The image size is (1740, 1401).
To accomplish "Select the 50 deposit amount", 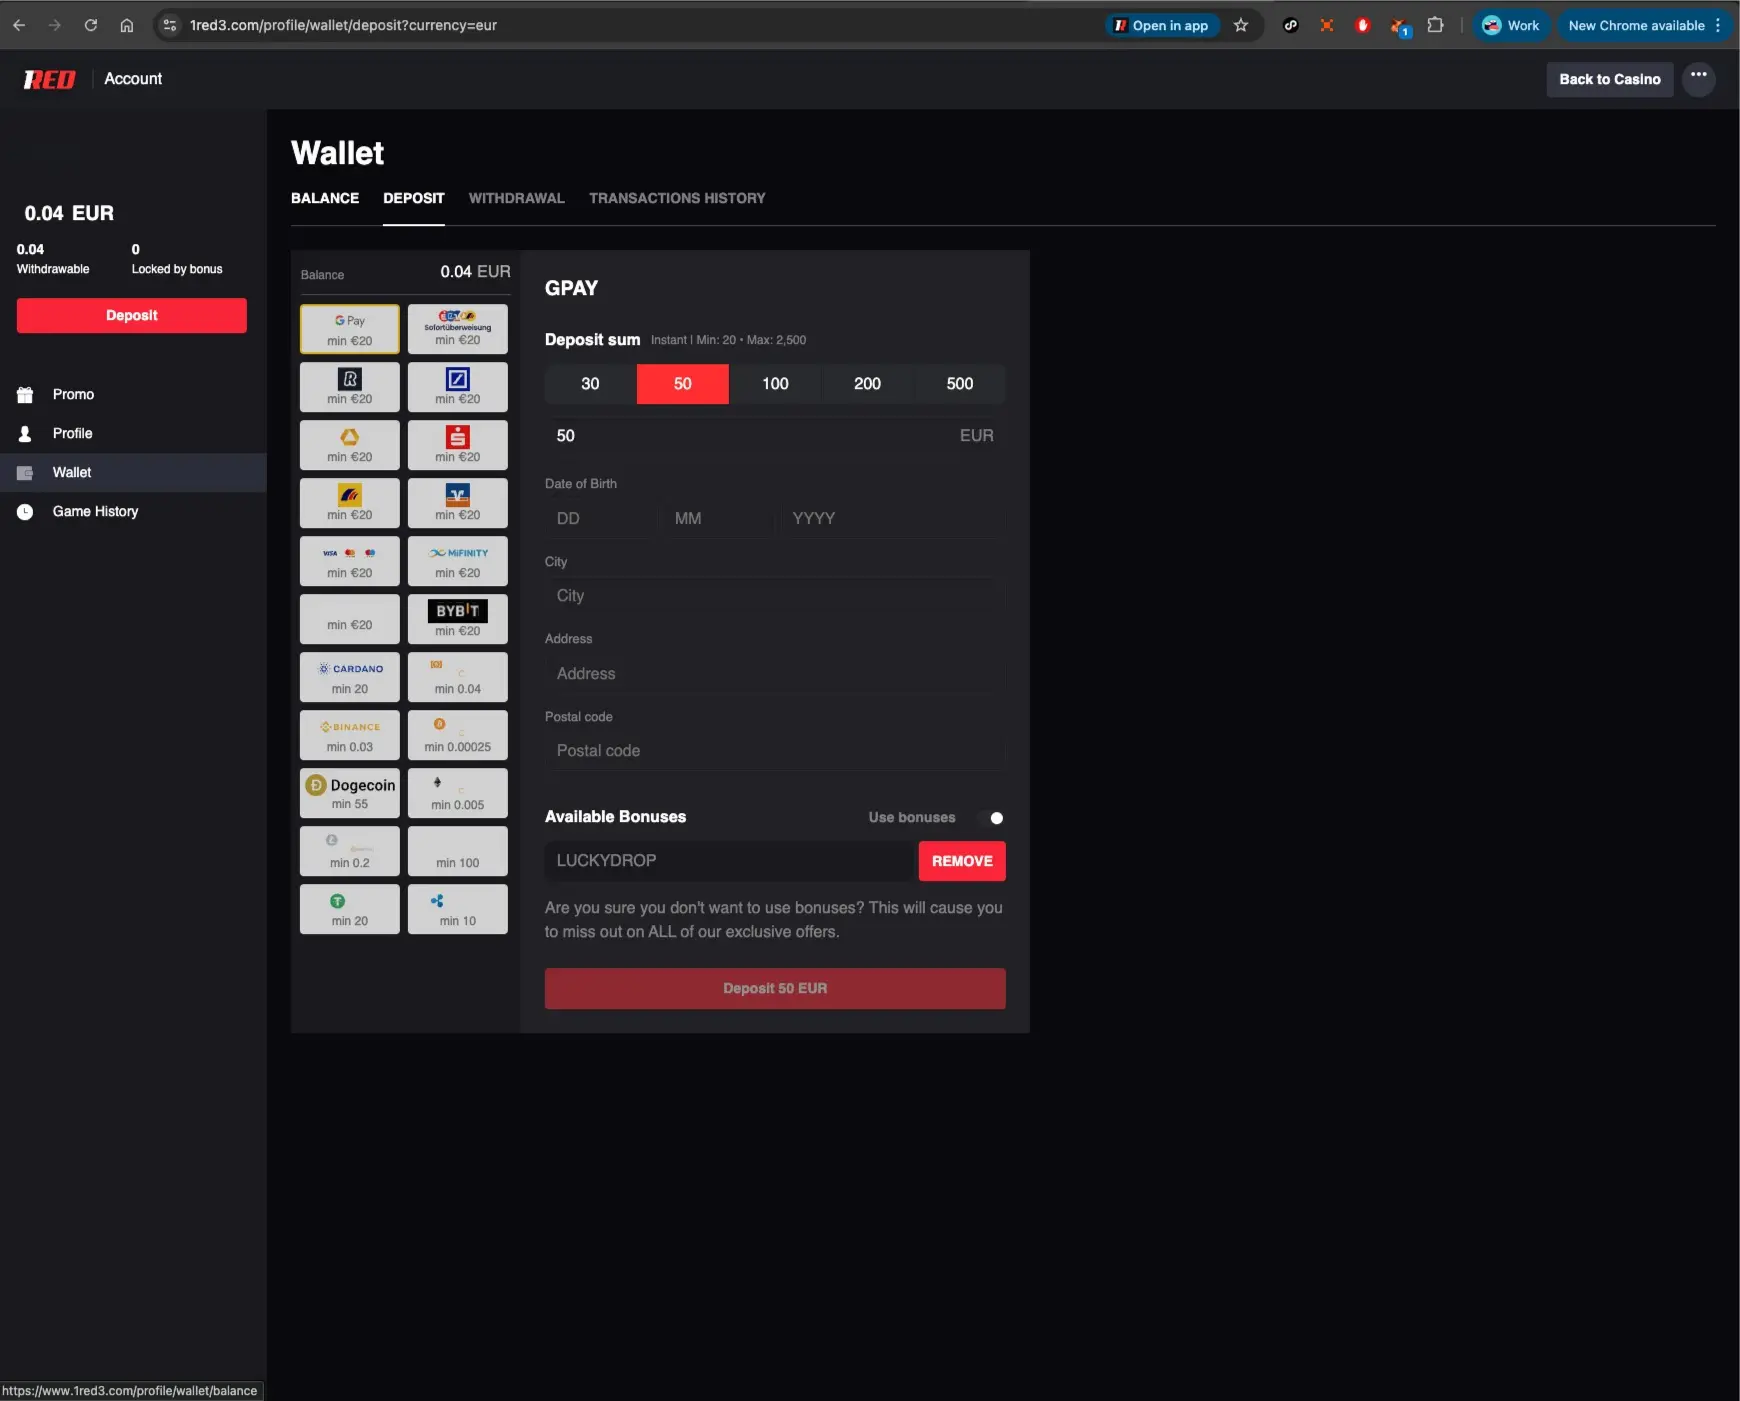I will point(682,384).
